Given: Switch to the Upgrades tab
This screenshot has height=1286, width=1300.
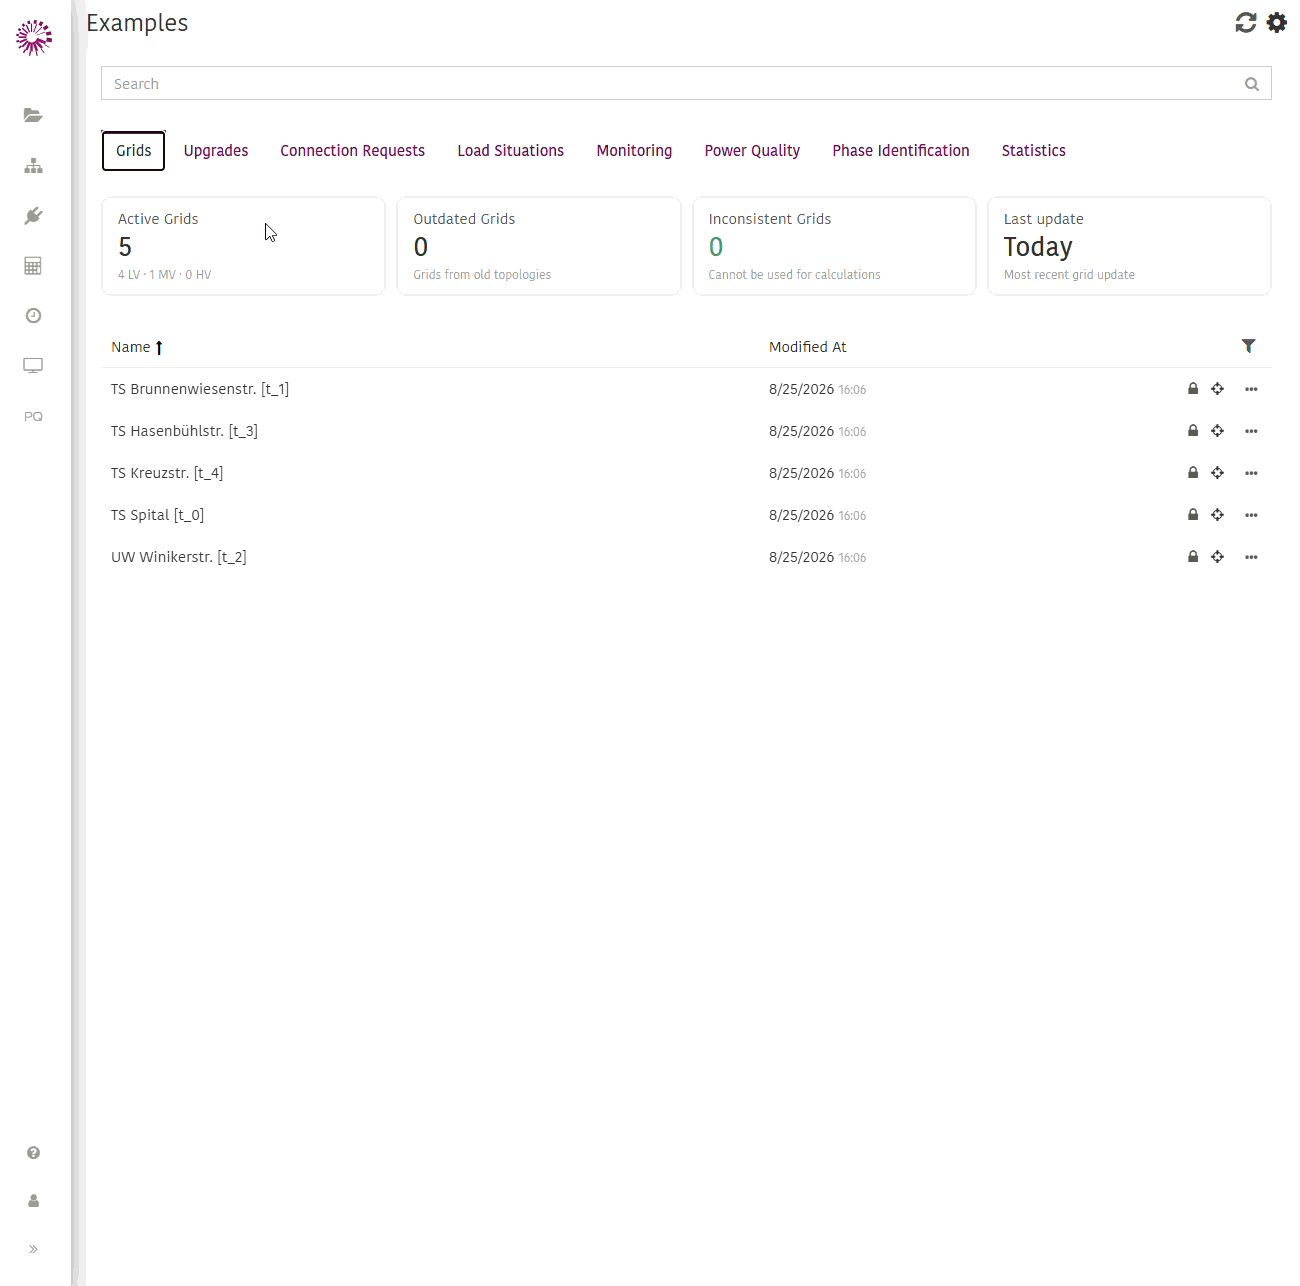Looking at the screenshot, I should pos(216,151).
